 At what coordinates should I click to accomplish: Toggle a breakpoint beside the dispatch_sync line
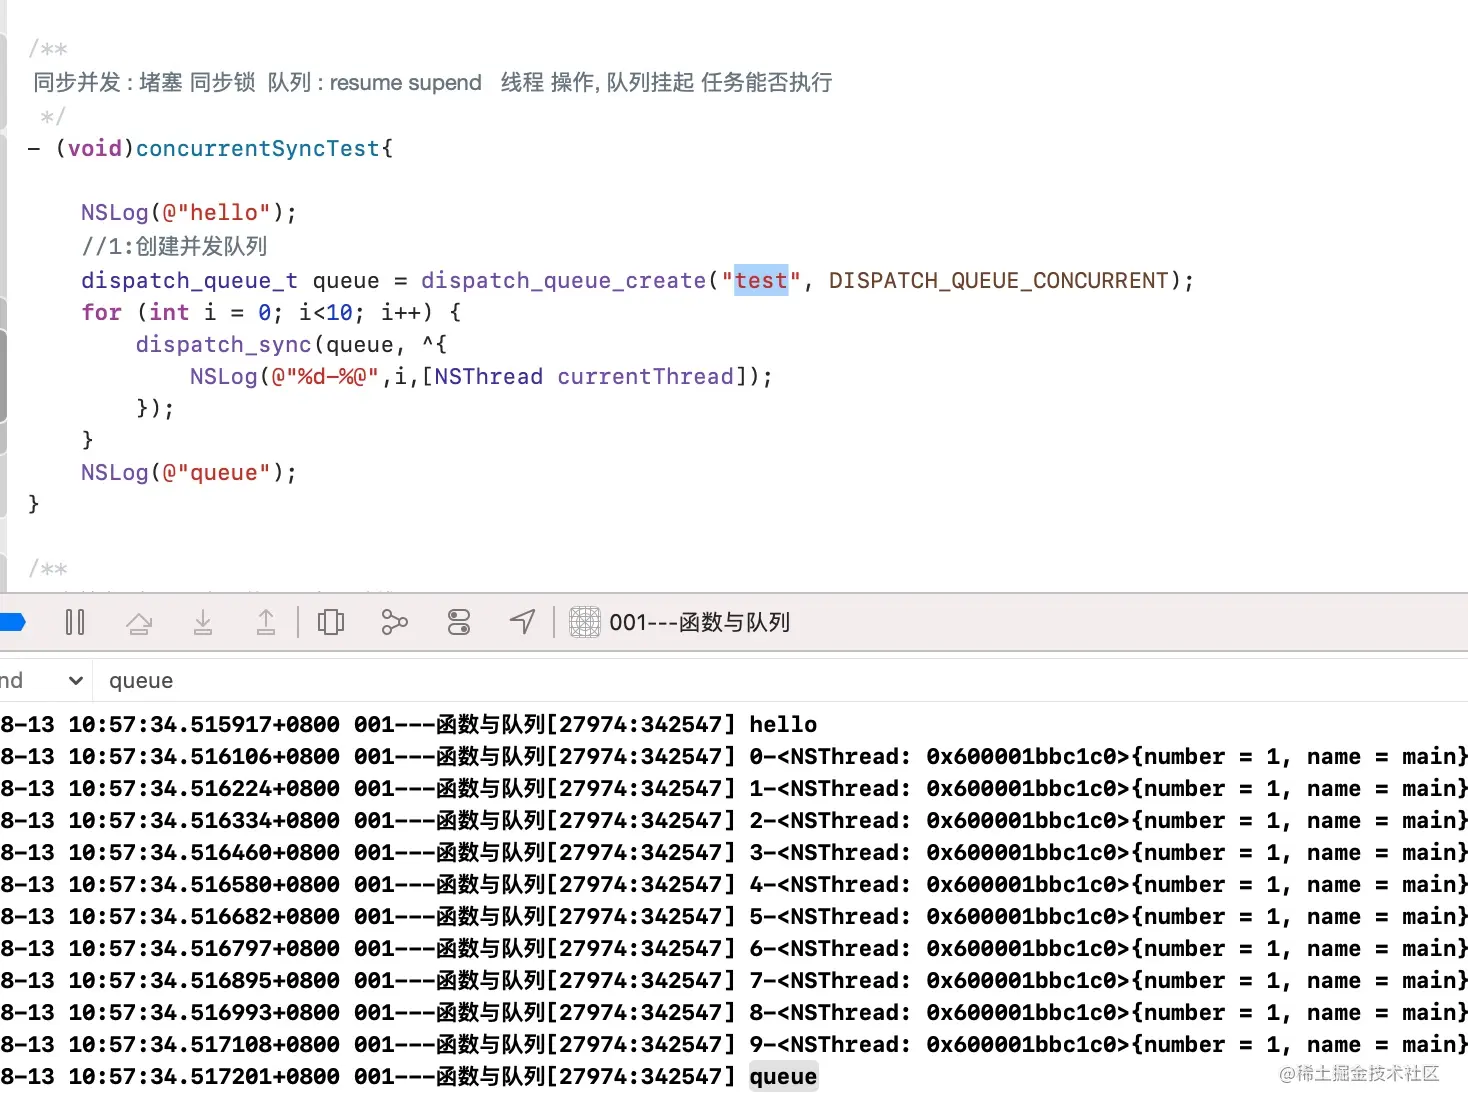tap(10, 344)
